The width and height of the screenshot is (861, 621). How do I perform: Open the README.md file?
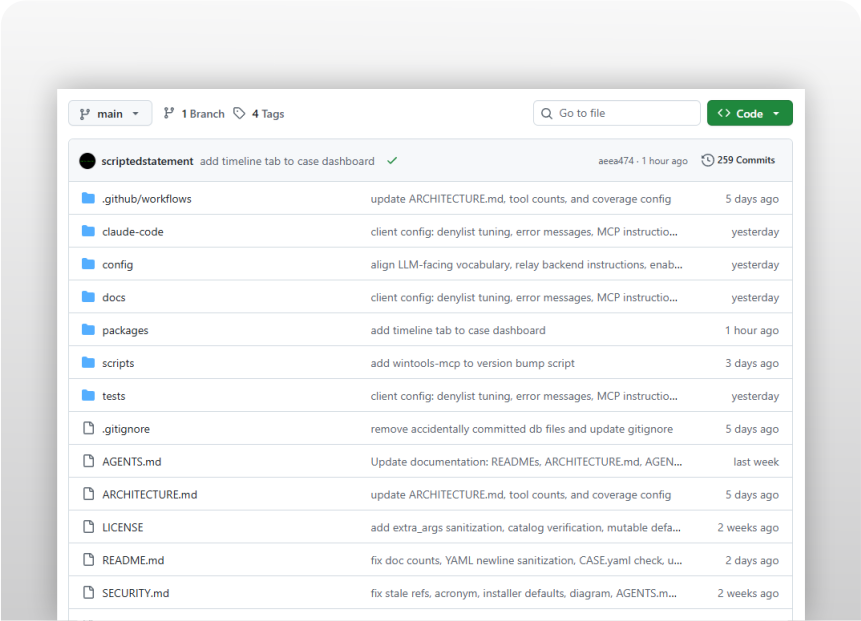click(x=131, y=560)
